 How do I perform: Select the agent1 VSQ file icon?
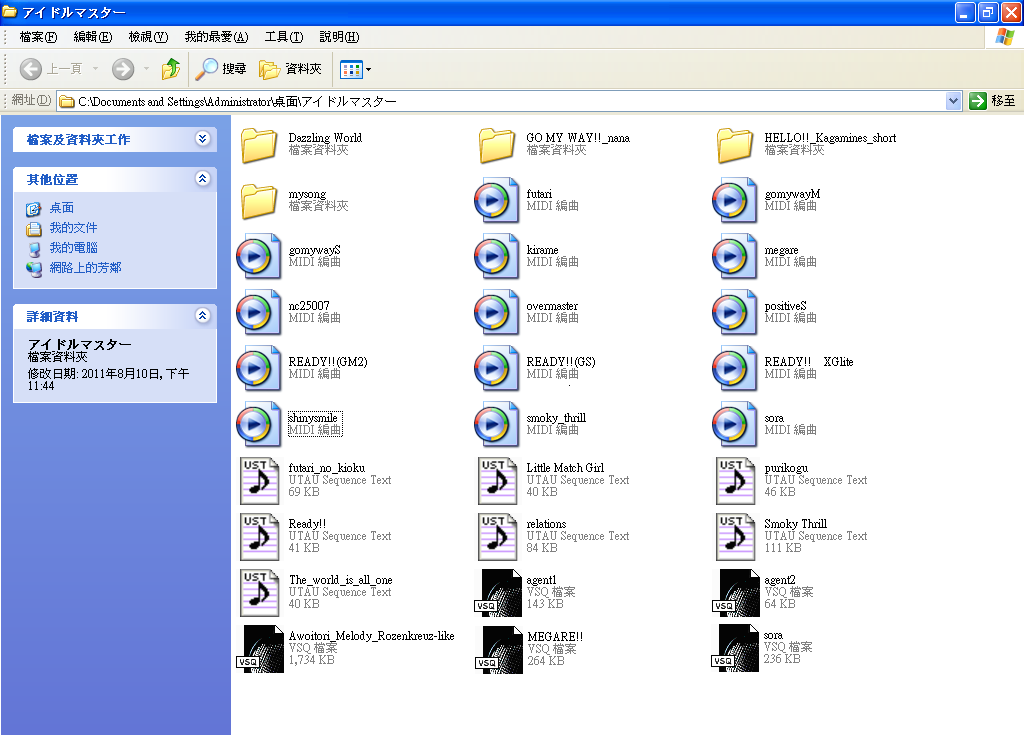[x=498, y=593]
